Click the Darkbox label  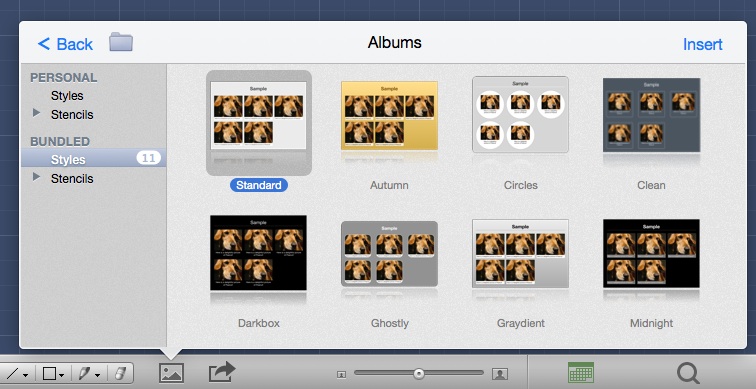coord(259,323)
